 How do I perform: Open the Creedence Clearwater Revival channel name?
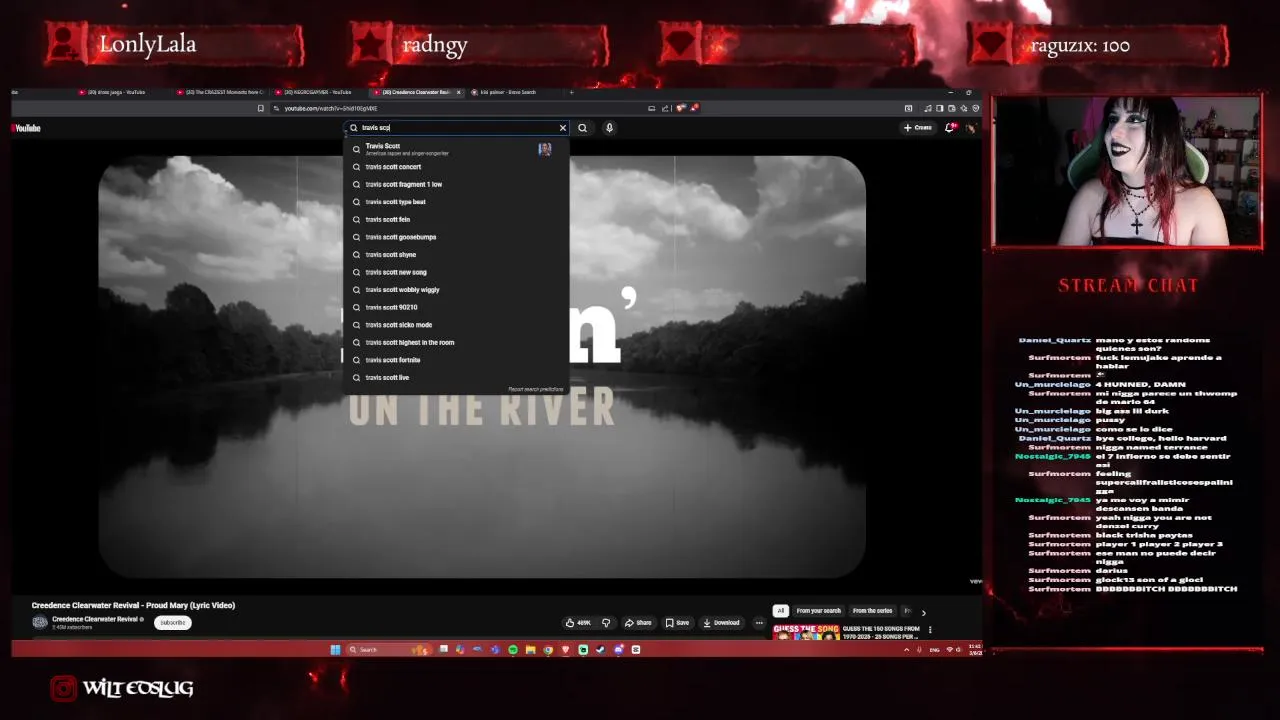[x=96, y=619]
